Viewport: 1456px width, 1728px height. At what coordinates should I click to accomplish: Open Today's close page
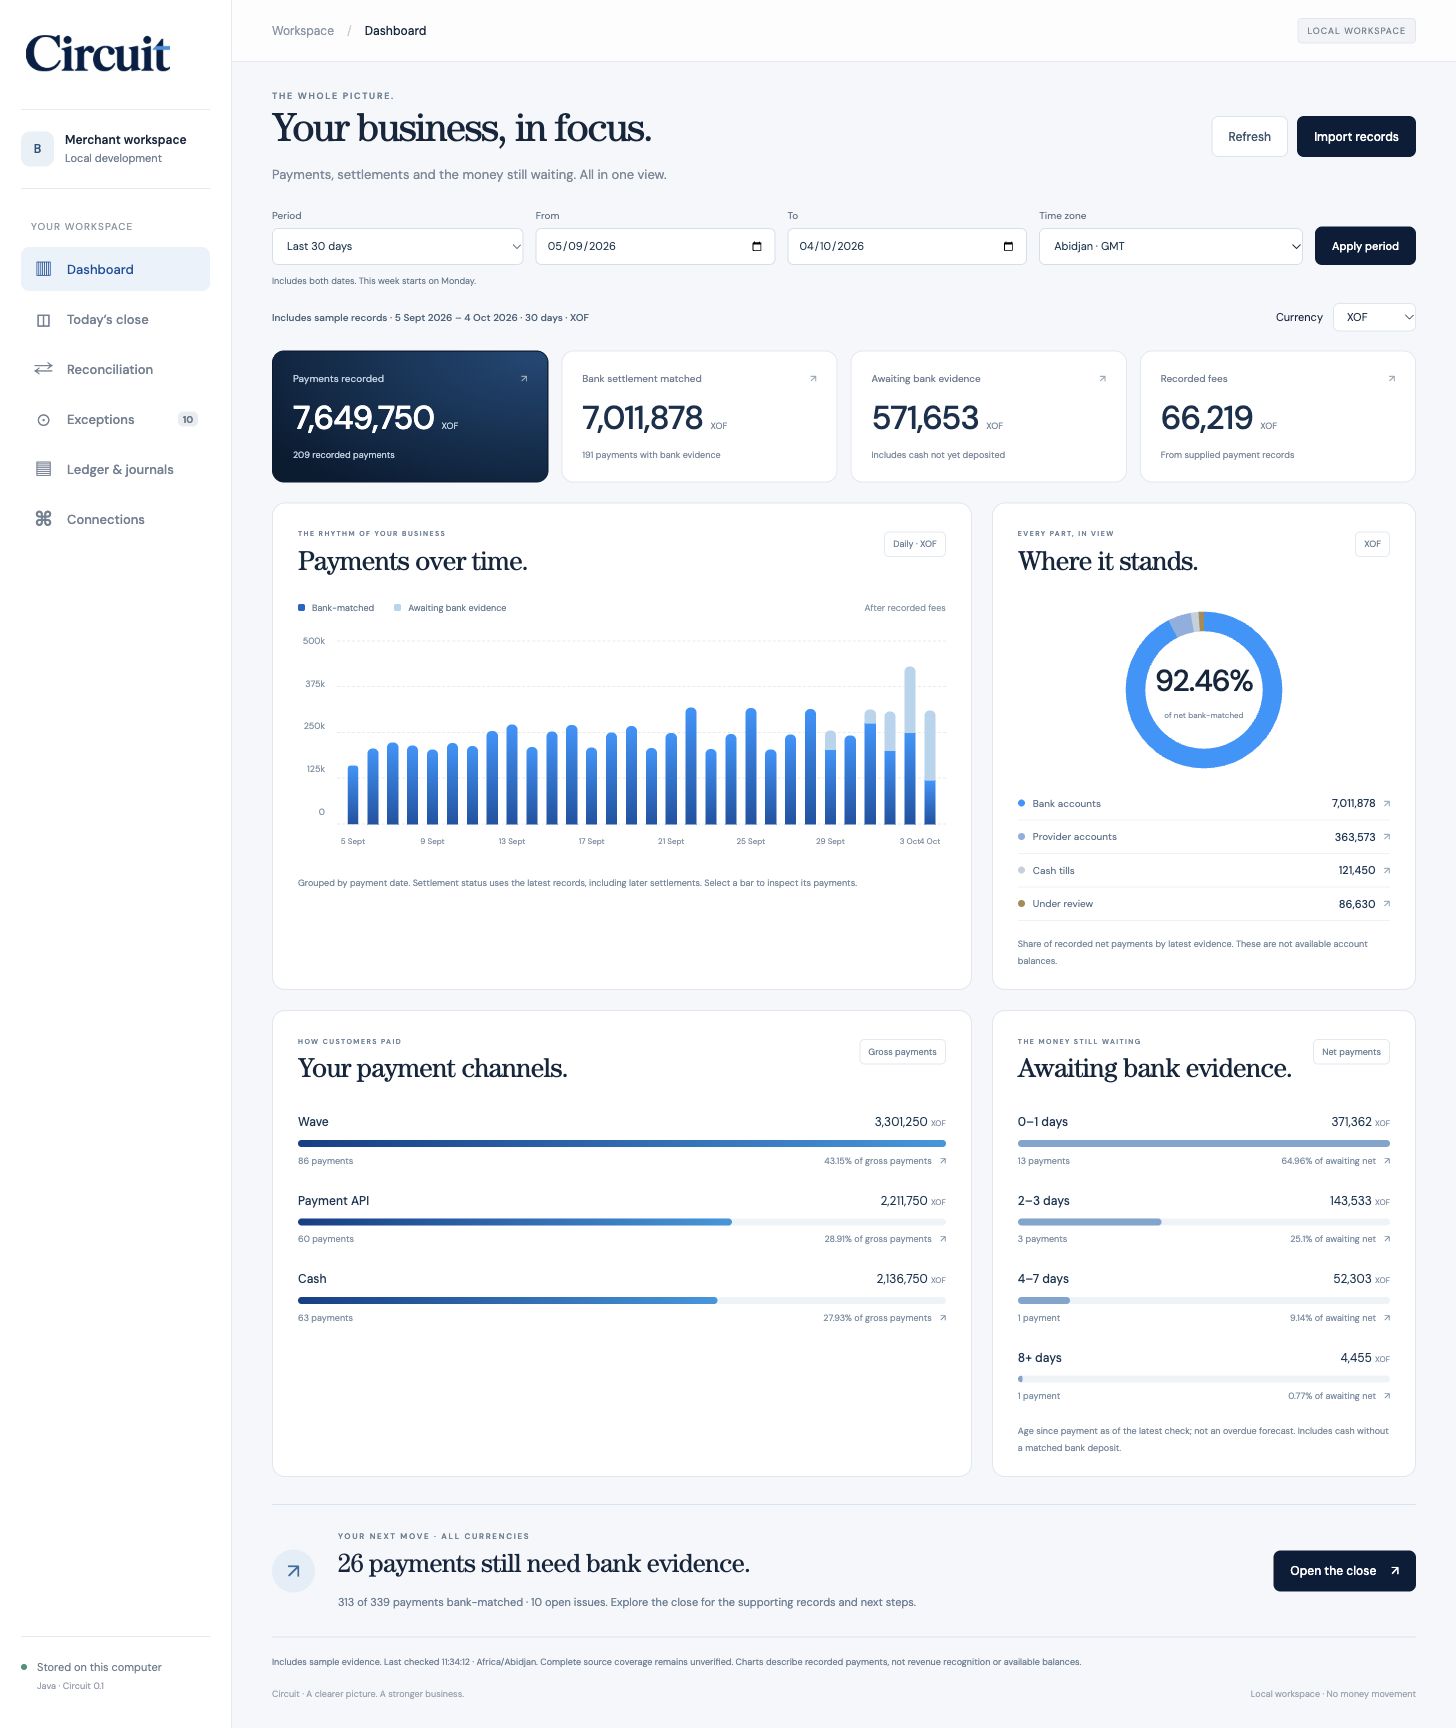coord(115,320)
